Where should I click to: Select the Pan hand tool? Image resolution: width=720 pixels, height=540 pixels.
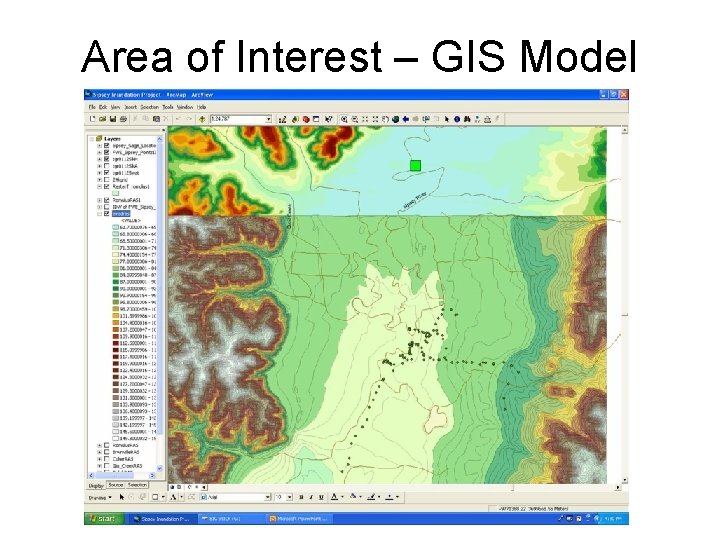click(x=385, y=119)
